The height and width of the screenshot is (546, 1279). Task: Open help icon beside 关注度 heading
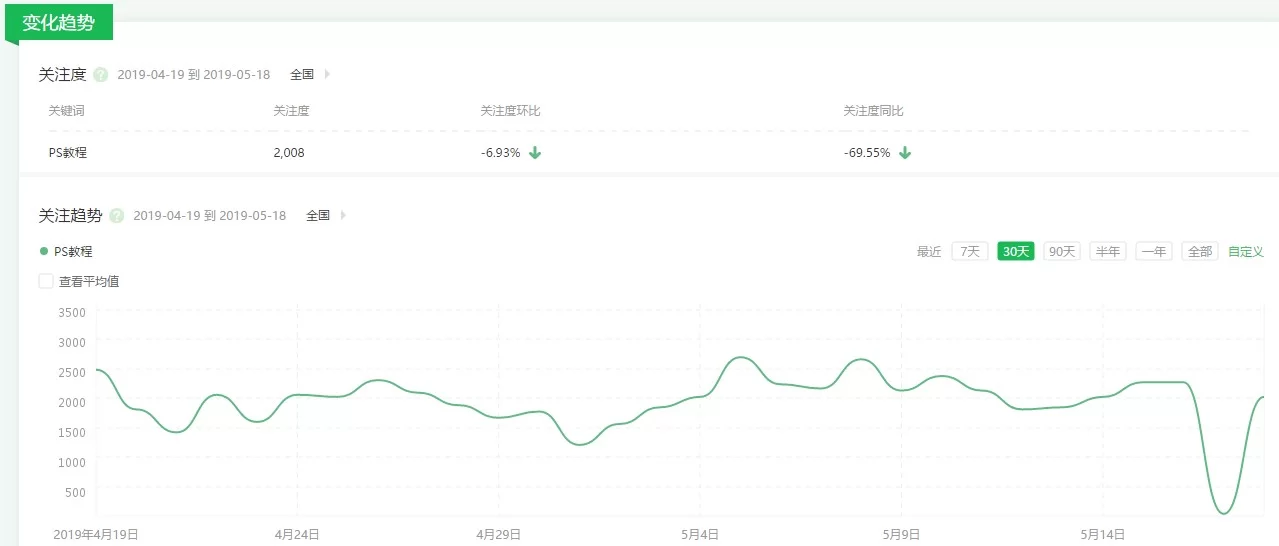(x=100, y=75)
